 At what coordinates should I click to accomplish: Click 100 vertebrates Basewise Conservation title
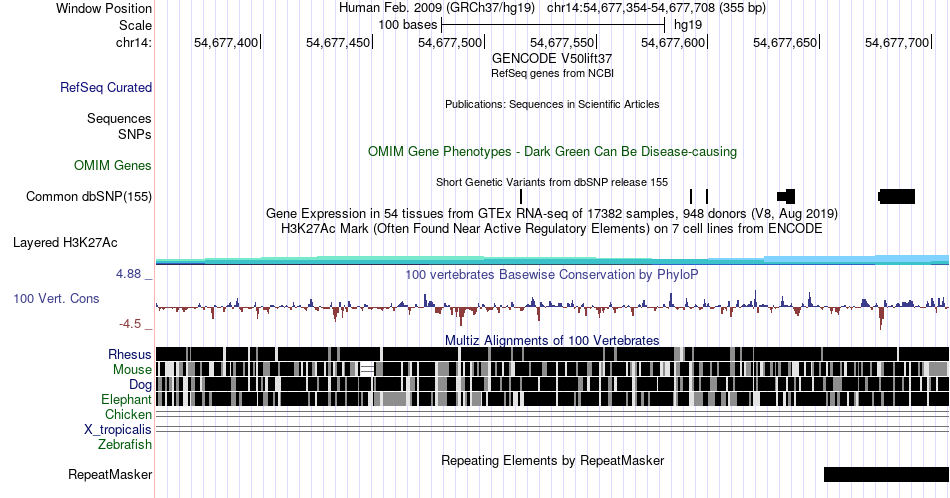552,274
